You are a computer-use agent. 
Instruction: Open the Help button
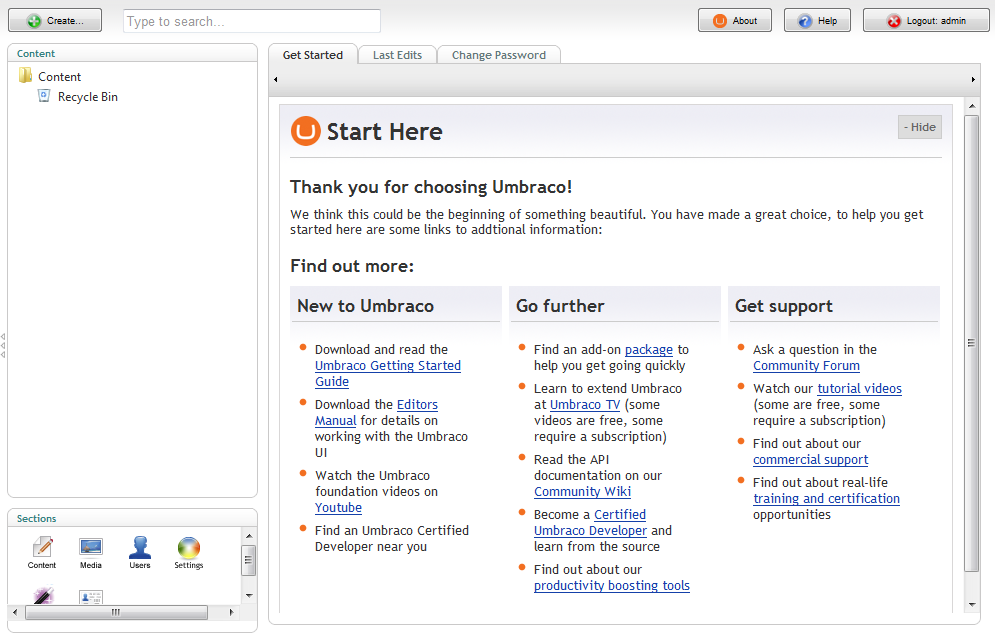coord(817,20)
